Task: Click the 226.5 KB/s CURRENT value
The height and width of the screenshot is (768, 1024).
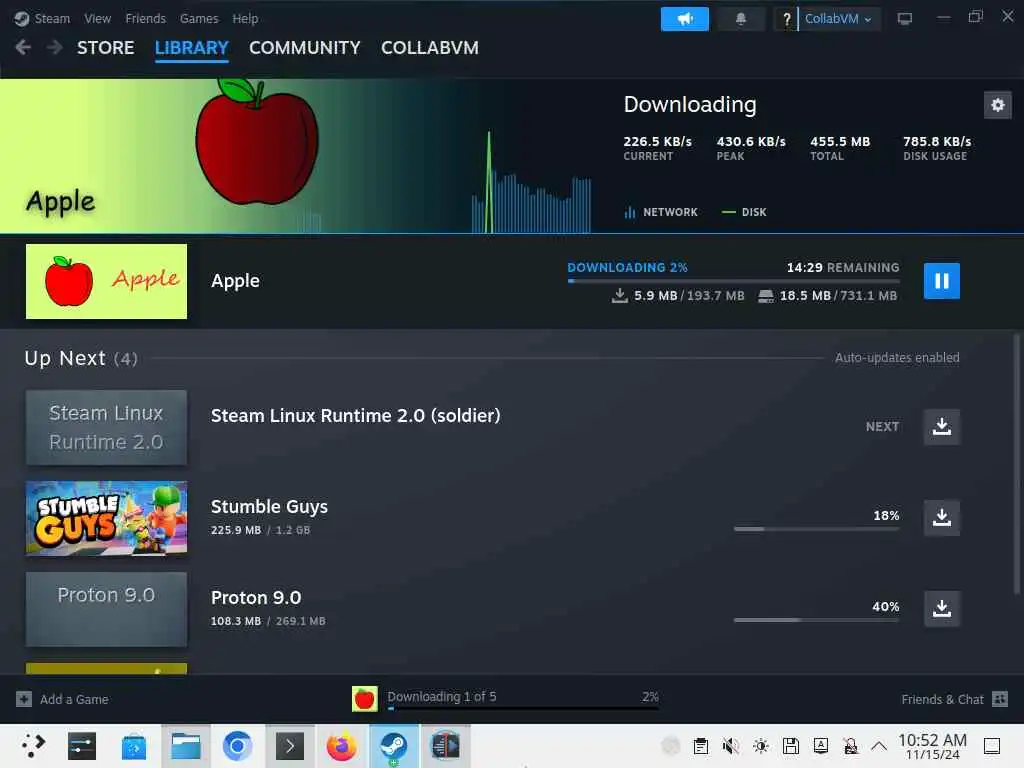Action: [657, 142]
